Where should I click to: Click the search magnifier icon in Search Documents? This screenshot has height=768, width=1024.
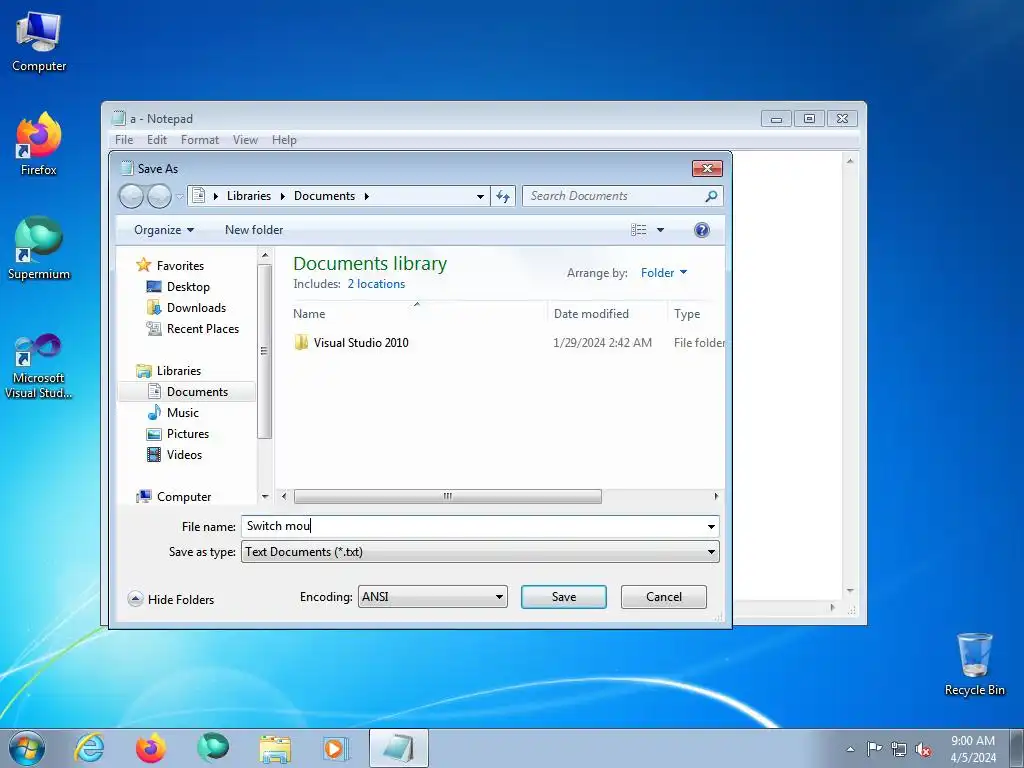coord(711,196)
